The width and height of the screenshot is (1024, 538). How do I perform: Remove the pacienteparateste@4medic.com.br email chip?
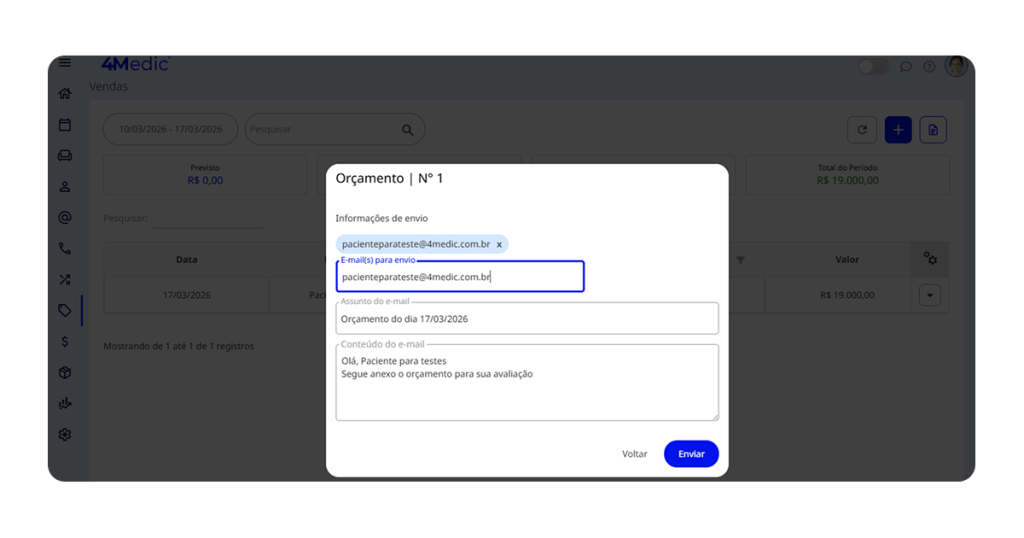pos(499,245)
